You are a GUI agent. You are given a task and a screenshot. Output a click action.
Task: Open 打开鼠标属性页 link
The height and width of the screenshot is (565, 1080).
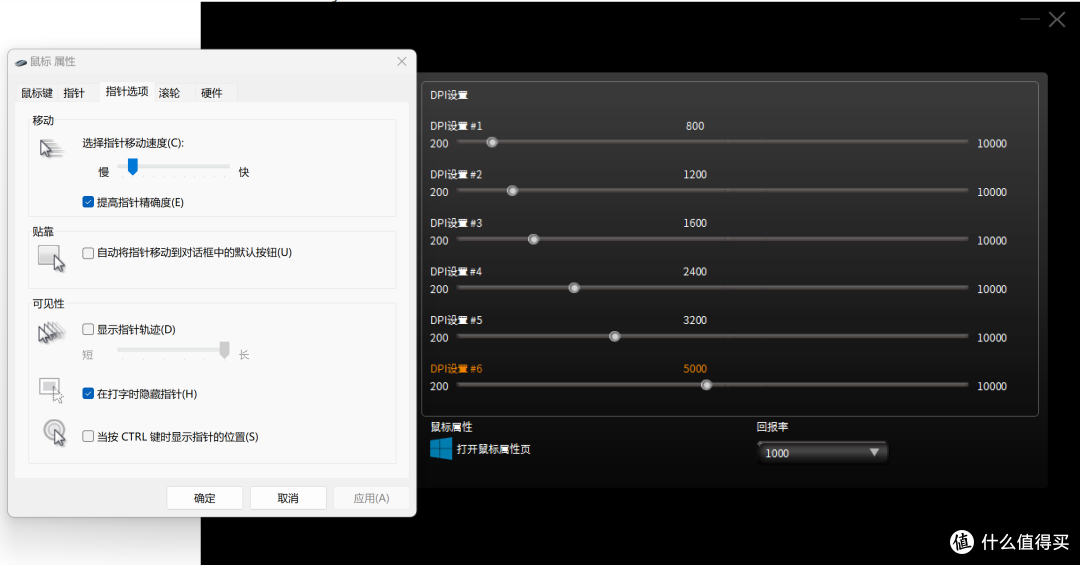[x=493, y=449]
